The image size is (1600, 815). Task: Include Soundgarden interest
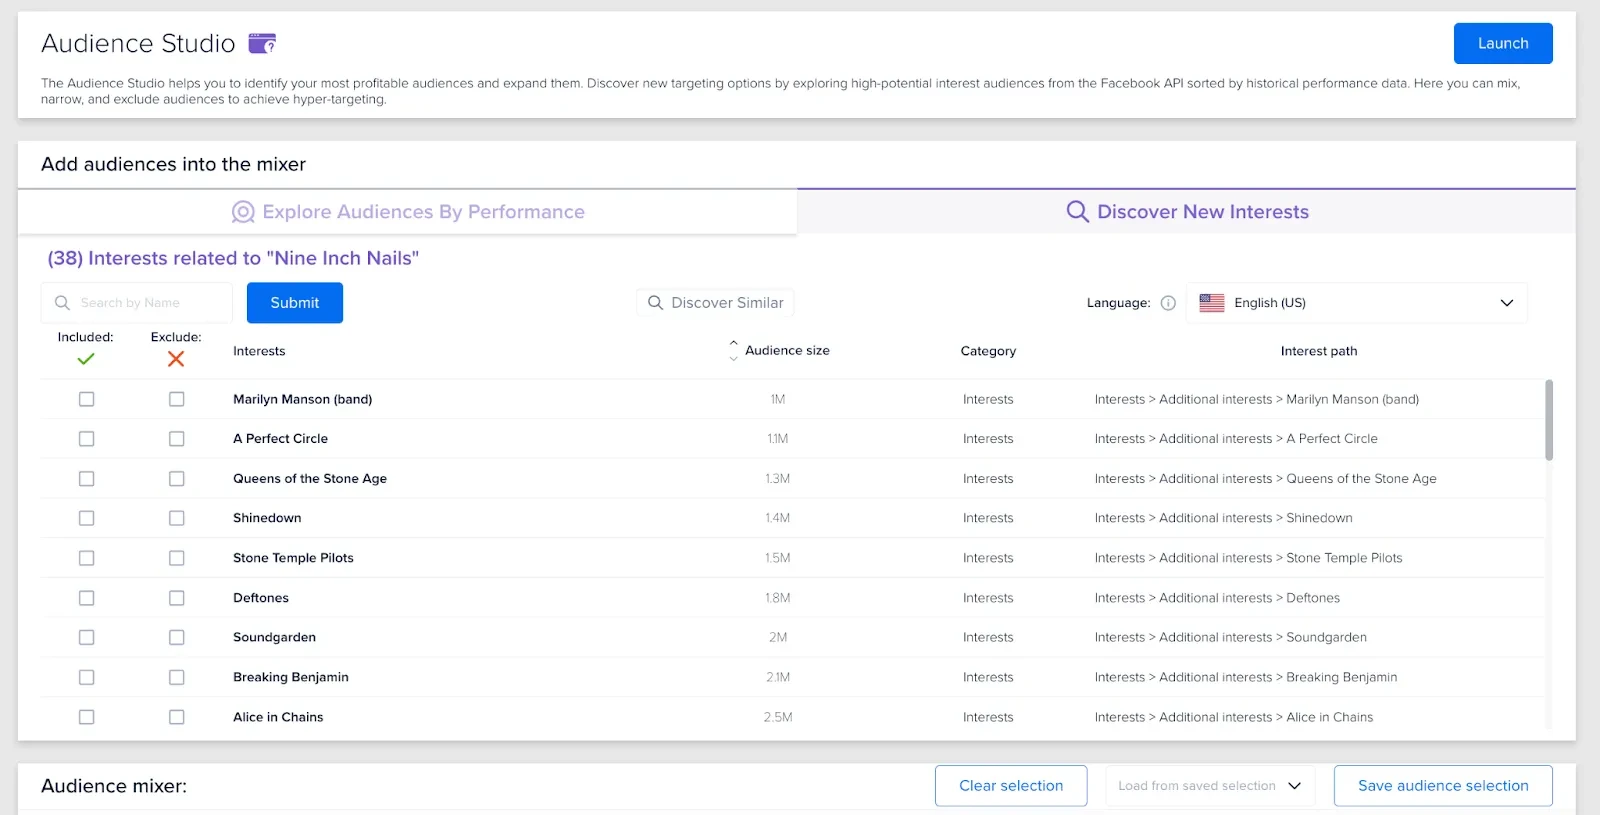click(x=87, y=637)
